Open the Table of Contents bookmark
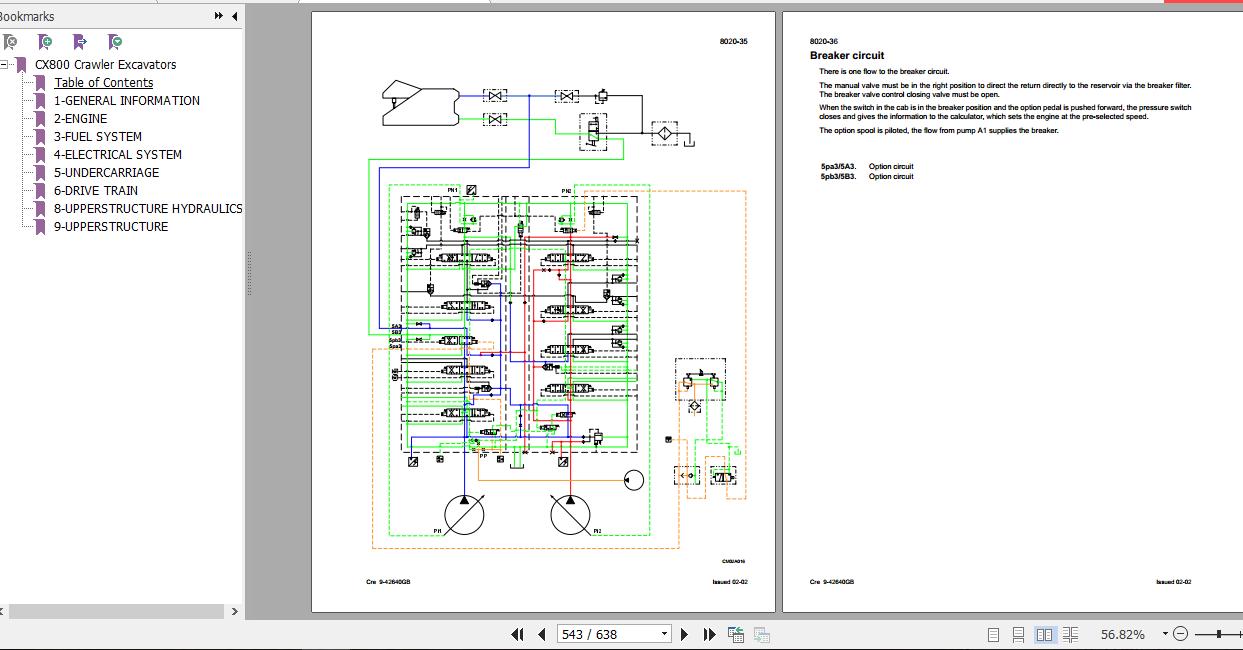The height and width of the screenshot is (650, 1243). 103,82
